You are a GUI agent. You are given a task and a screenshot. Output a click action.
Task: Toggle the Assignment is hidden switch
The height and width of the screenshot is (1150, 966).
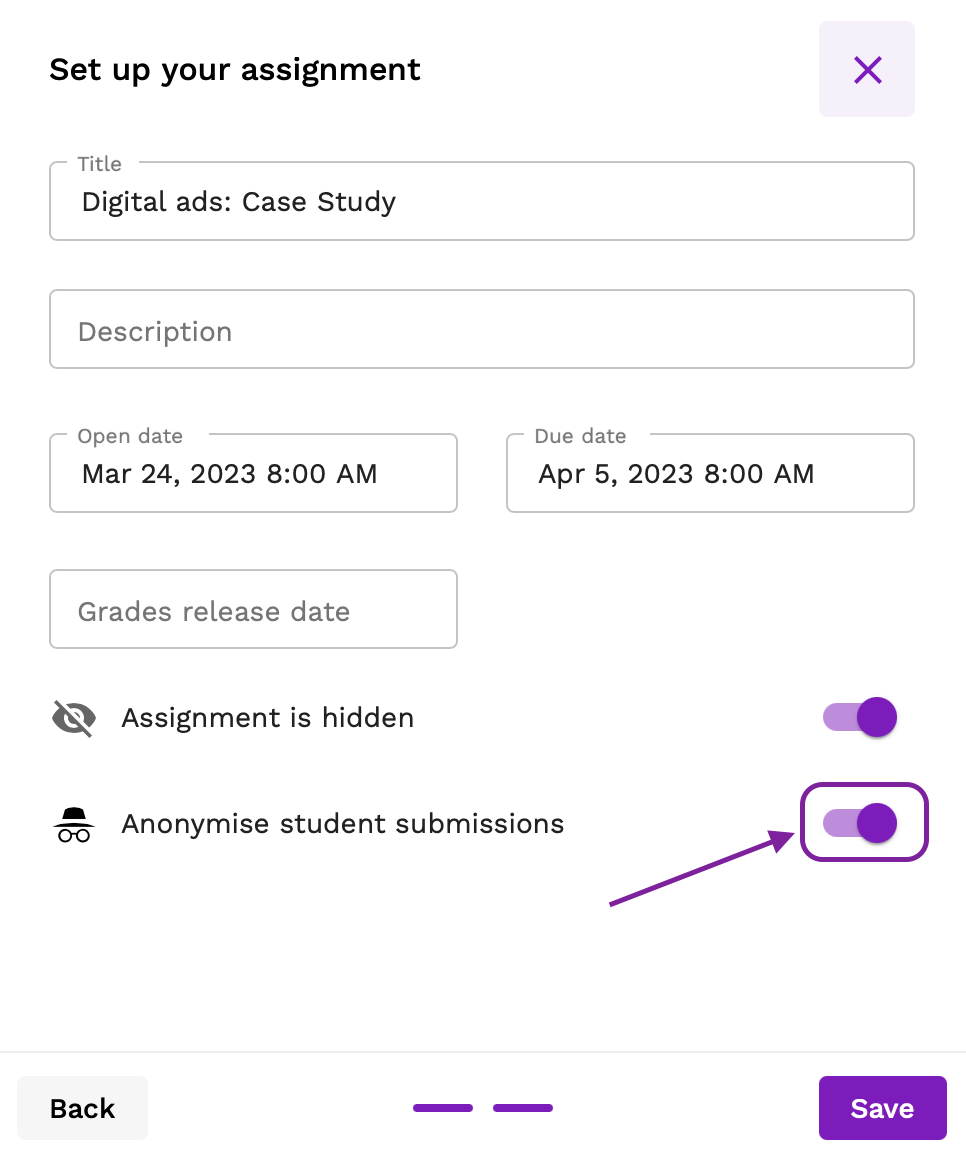[x=860, y=717]
